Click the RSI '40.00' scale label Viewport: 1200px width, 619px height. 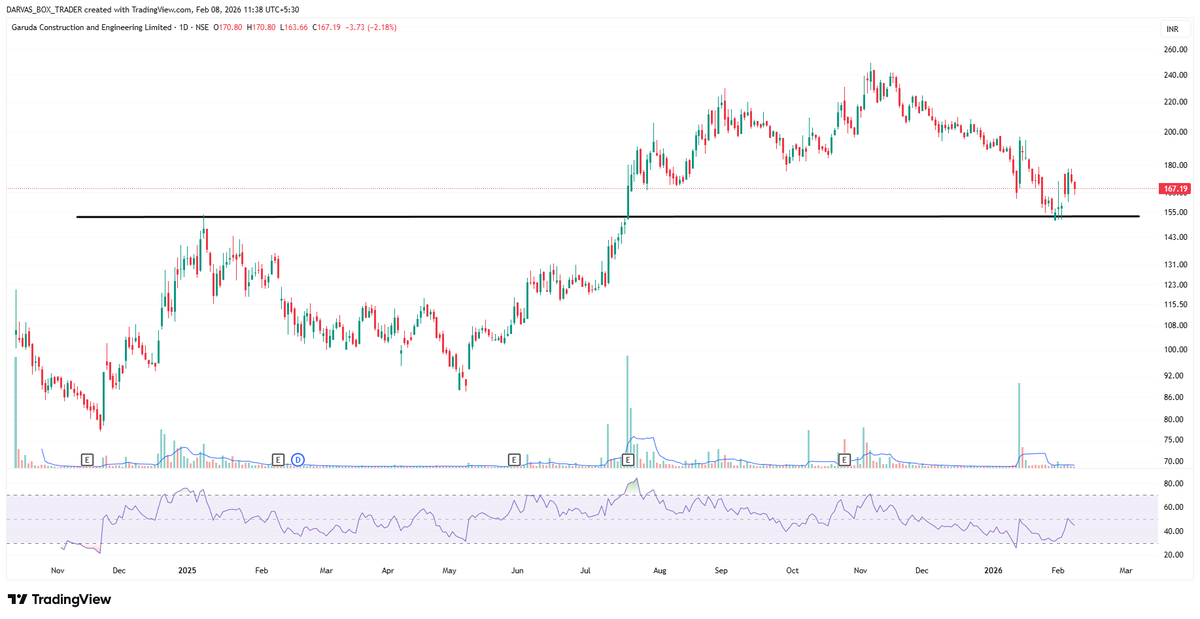point(1176,531)
